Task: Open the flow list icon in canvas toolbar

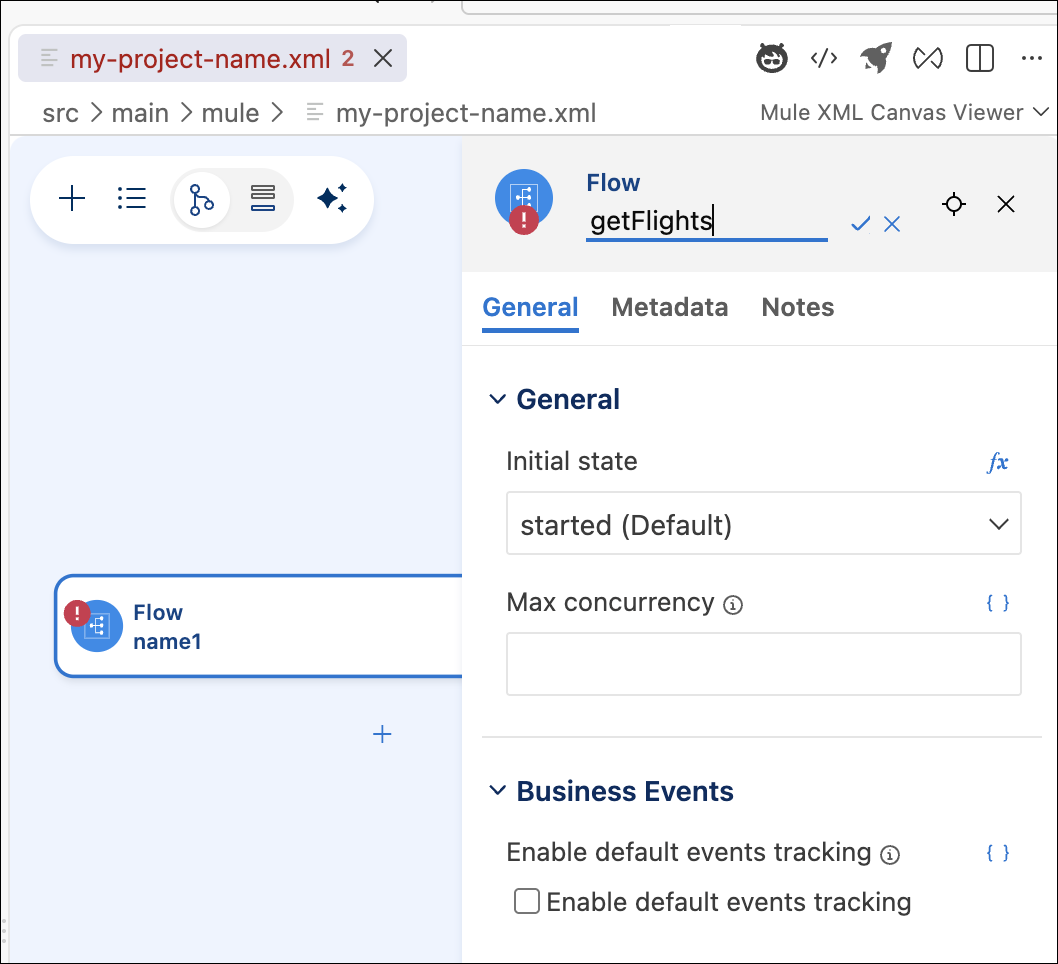Action: [x=132, y=199]
